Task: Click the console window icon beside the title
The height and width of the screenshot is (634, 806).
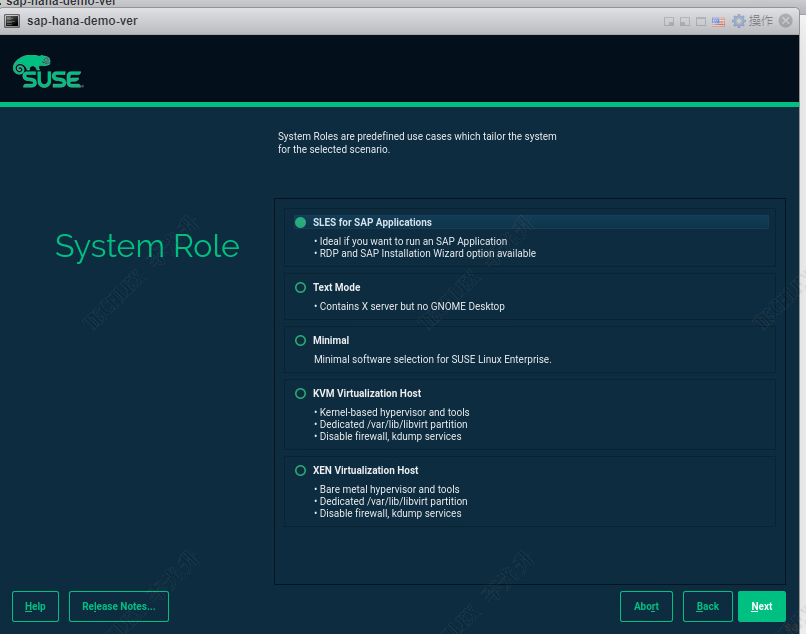Action: pos(12,21)
